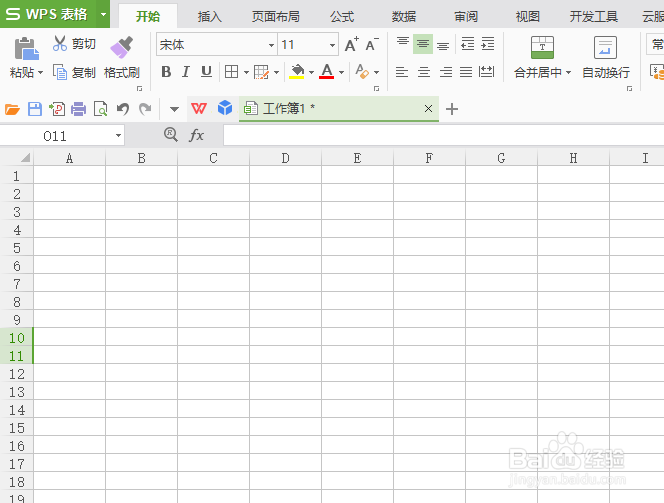Toggle middle vertical alignment
Screen dimensions: 664x503
423,44
